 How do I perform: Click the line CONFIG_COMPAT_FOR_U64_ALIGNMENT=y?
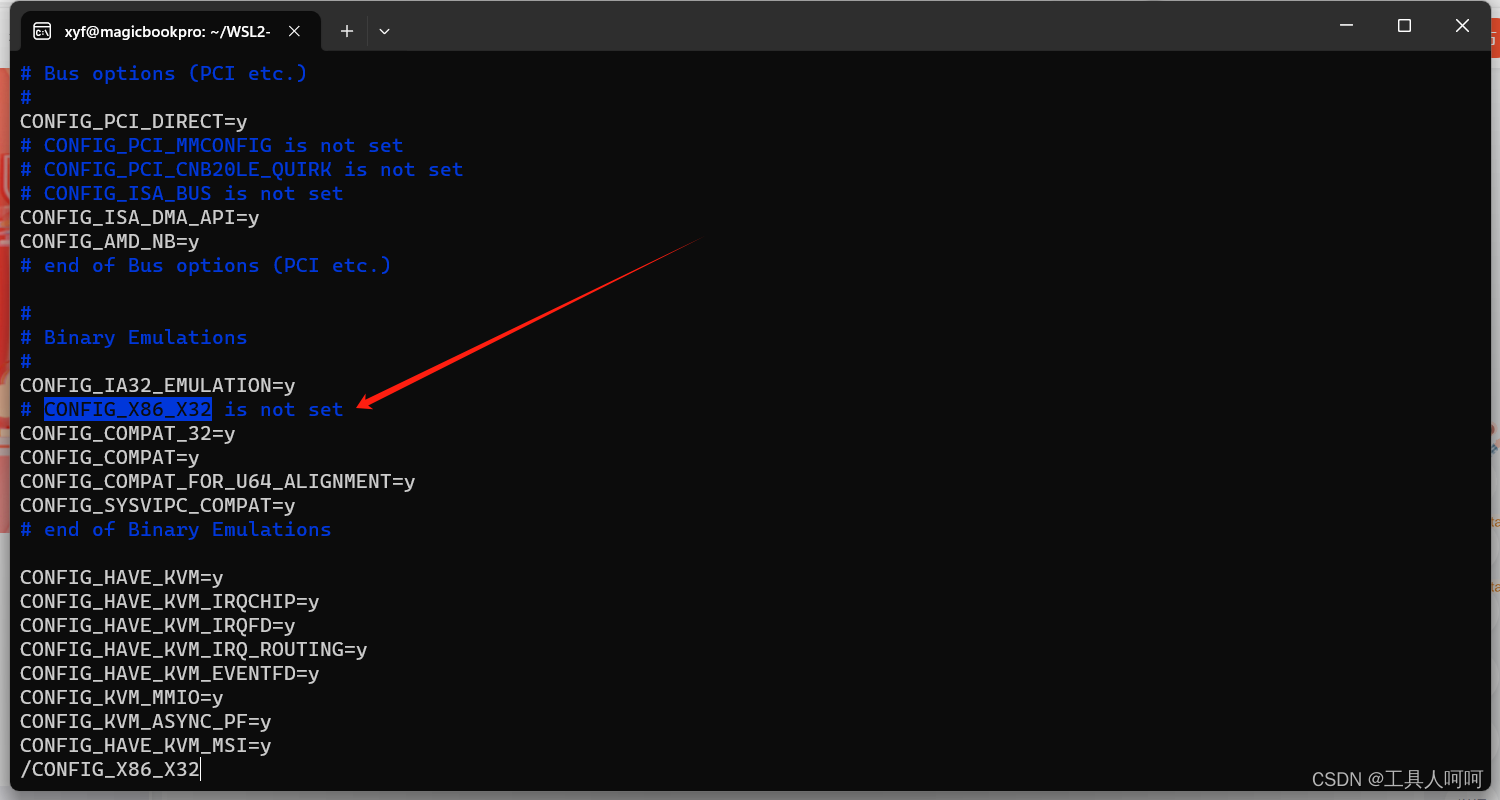pyautogui.click(x=217, y=482)
